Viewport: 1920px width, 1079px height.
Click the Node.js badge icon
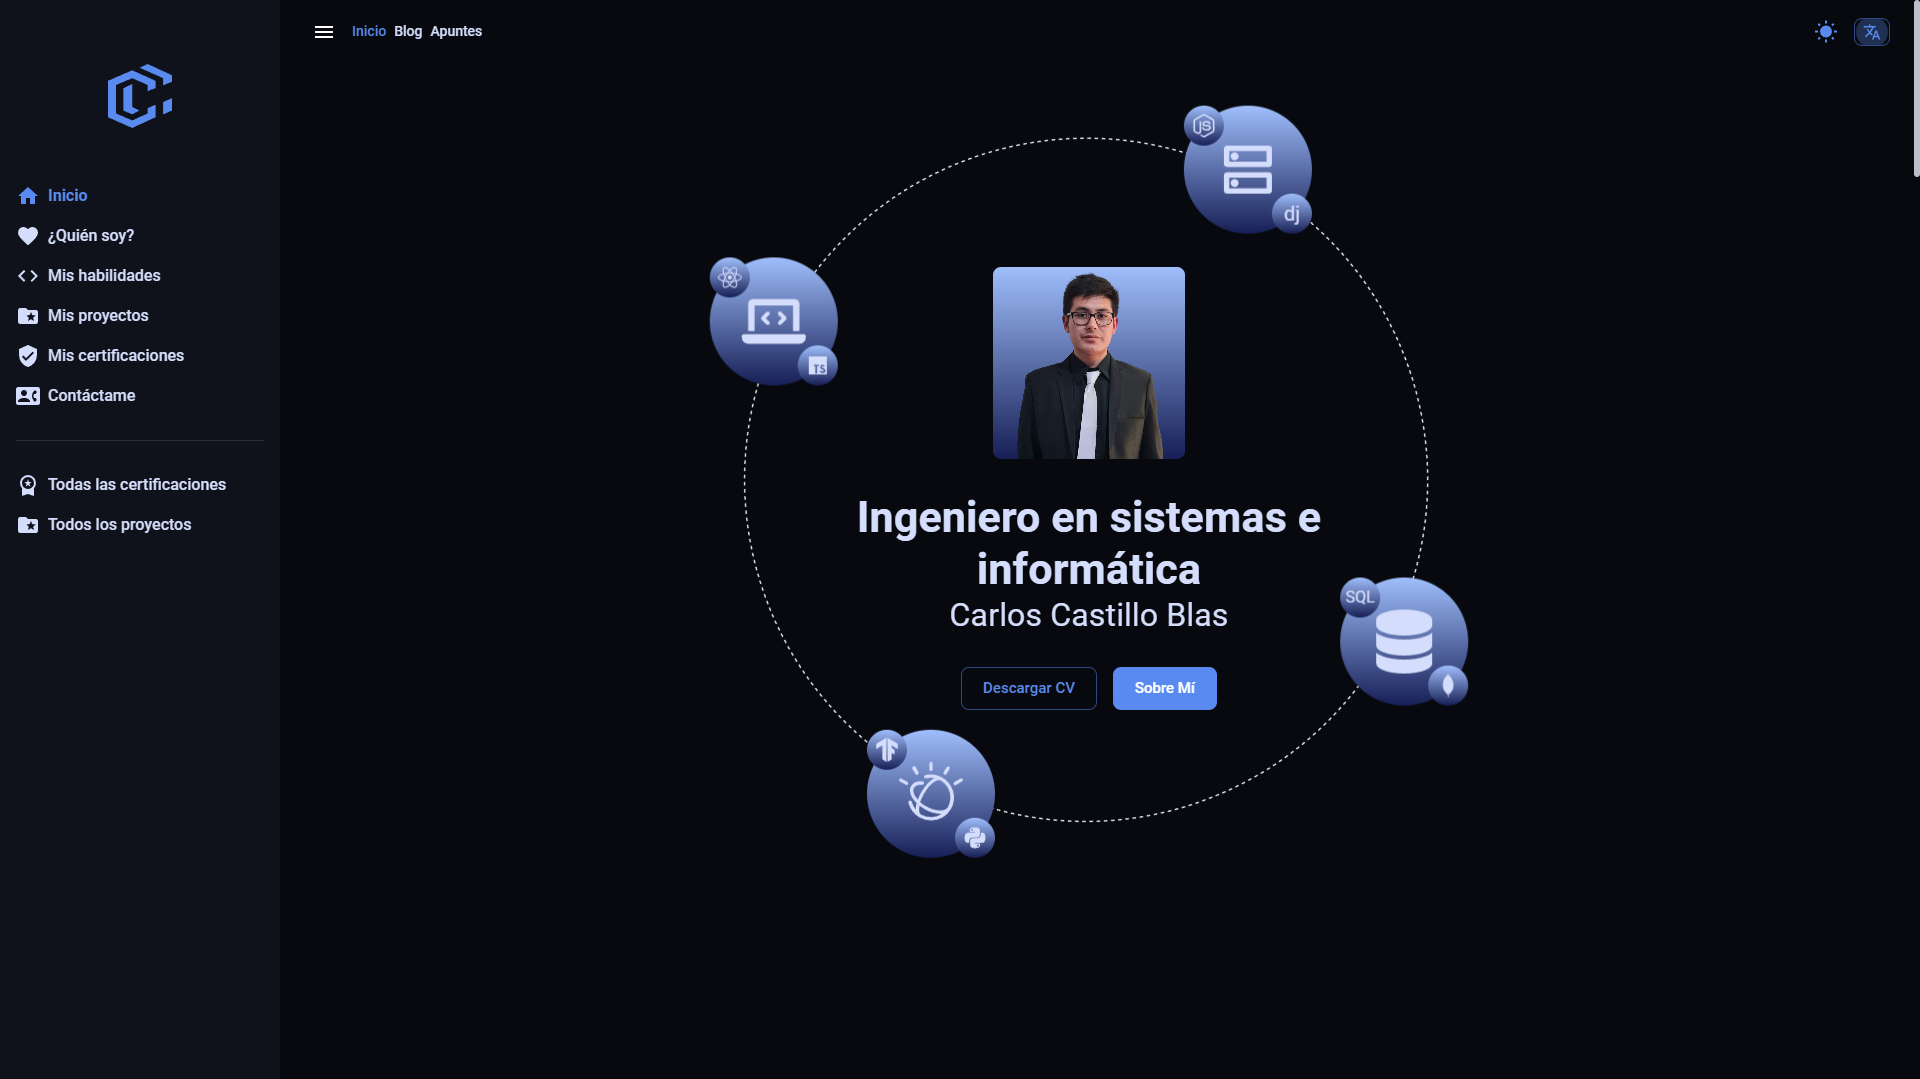click(1204, 126)
